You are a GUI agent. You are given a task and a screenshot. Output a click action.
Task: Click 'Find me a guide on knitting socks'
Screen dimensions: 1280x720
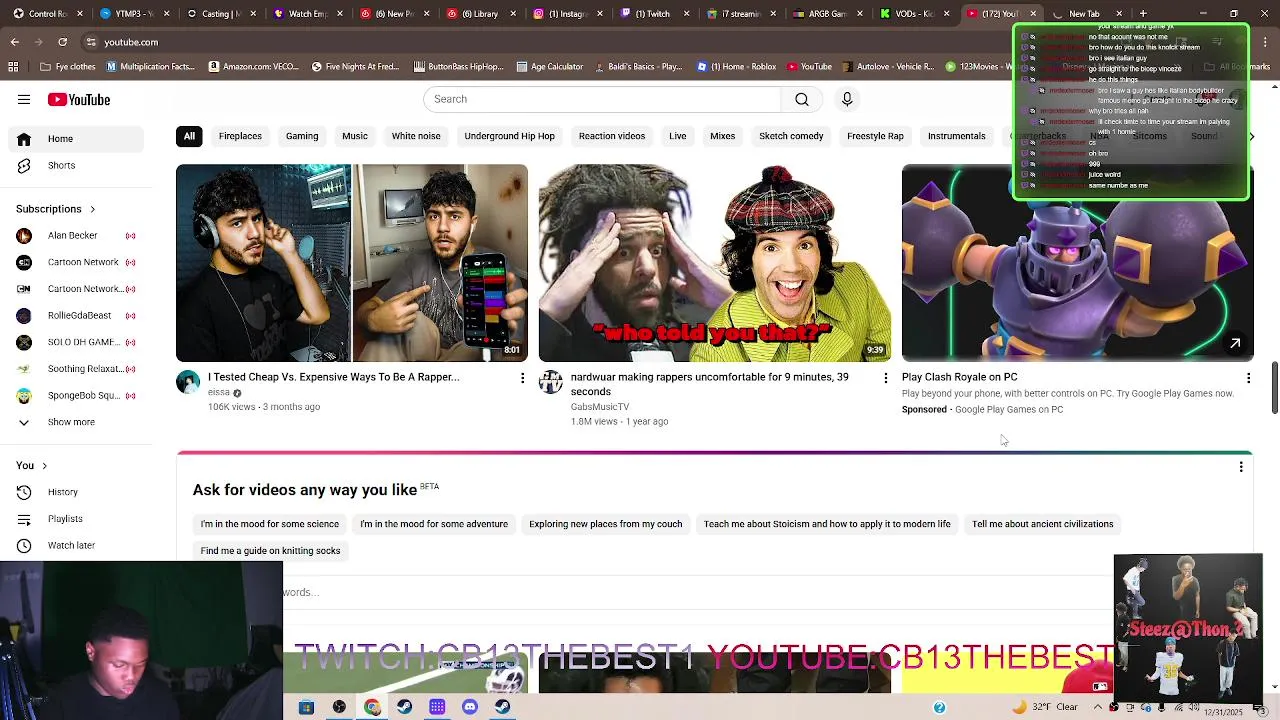click(270, 551)
